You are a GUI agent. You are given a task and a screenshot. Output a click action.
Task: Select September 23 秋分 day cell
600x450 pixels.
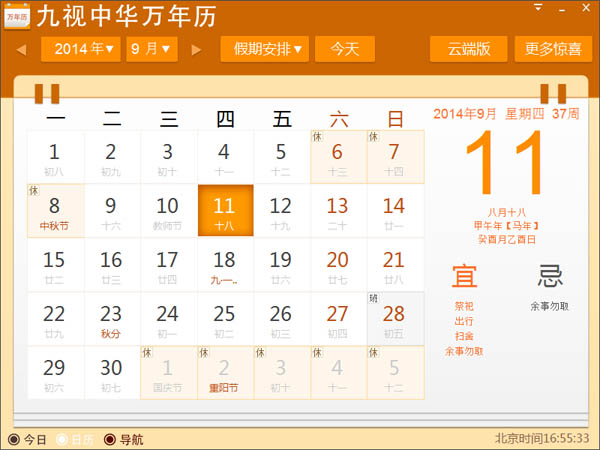pos(111,318)
